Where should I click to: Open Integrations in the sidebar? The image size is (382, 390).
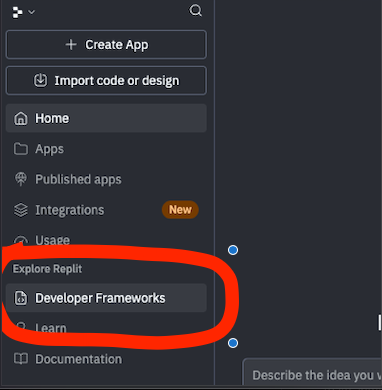(106, 210)
